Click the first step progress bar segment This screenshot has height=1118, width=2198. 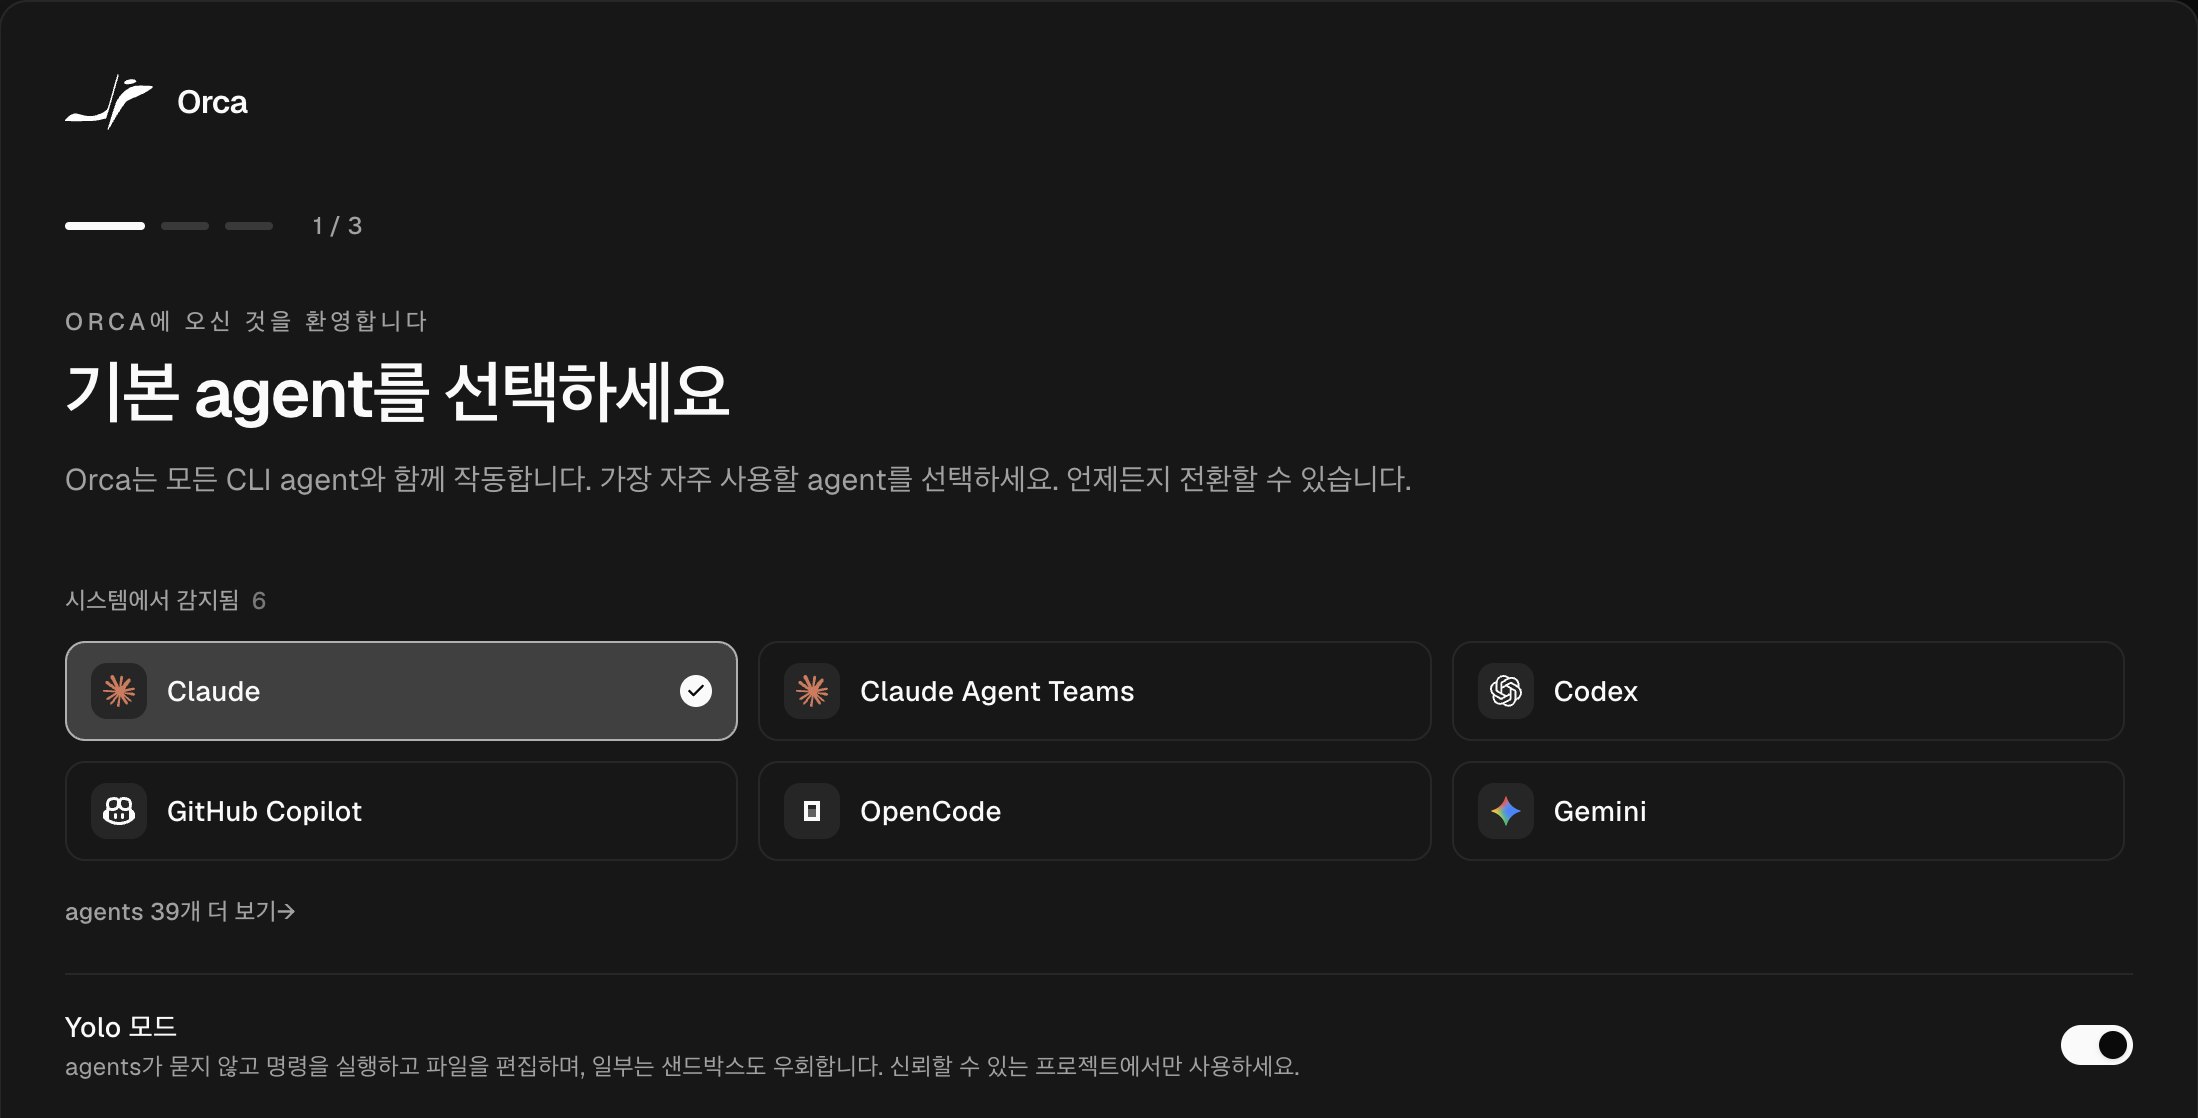(x=105, y=226)
